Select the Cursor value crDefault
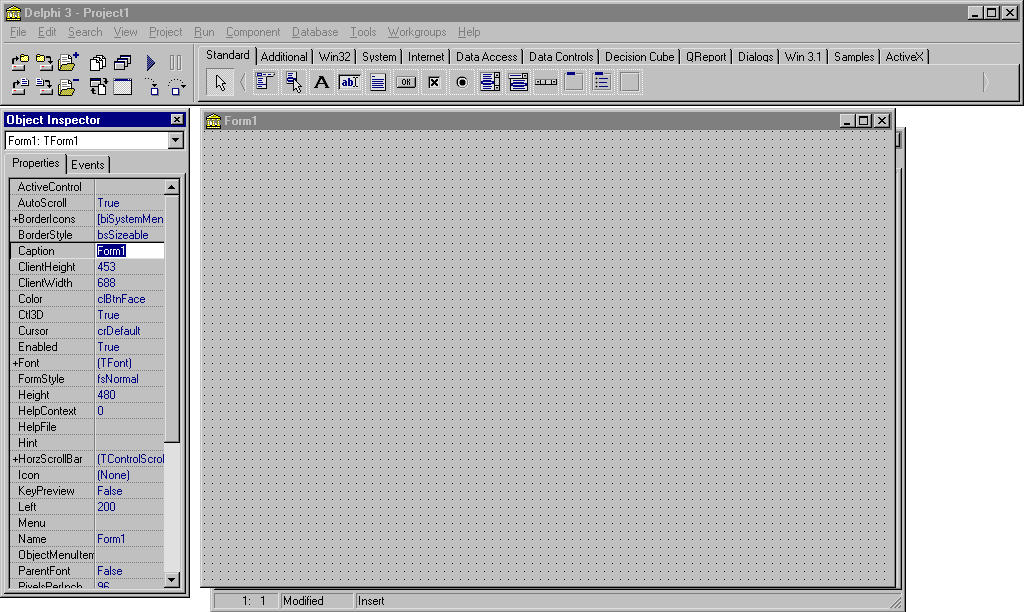Viewport: 1024px width, 612px height. coord(129,331)
